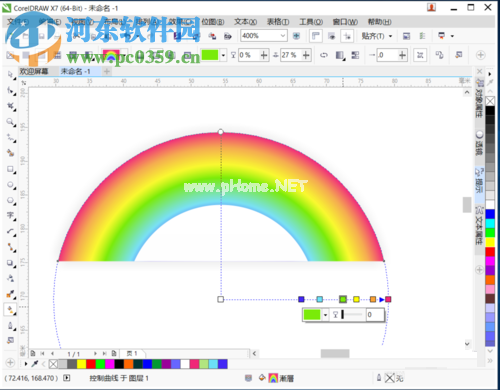Click the outline pen icon in status bar
500x390 pixels.
click(379, 378)
